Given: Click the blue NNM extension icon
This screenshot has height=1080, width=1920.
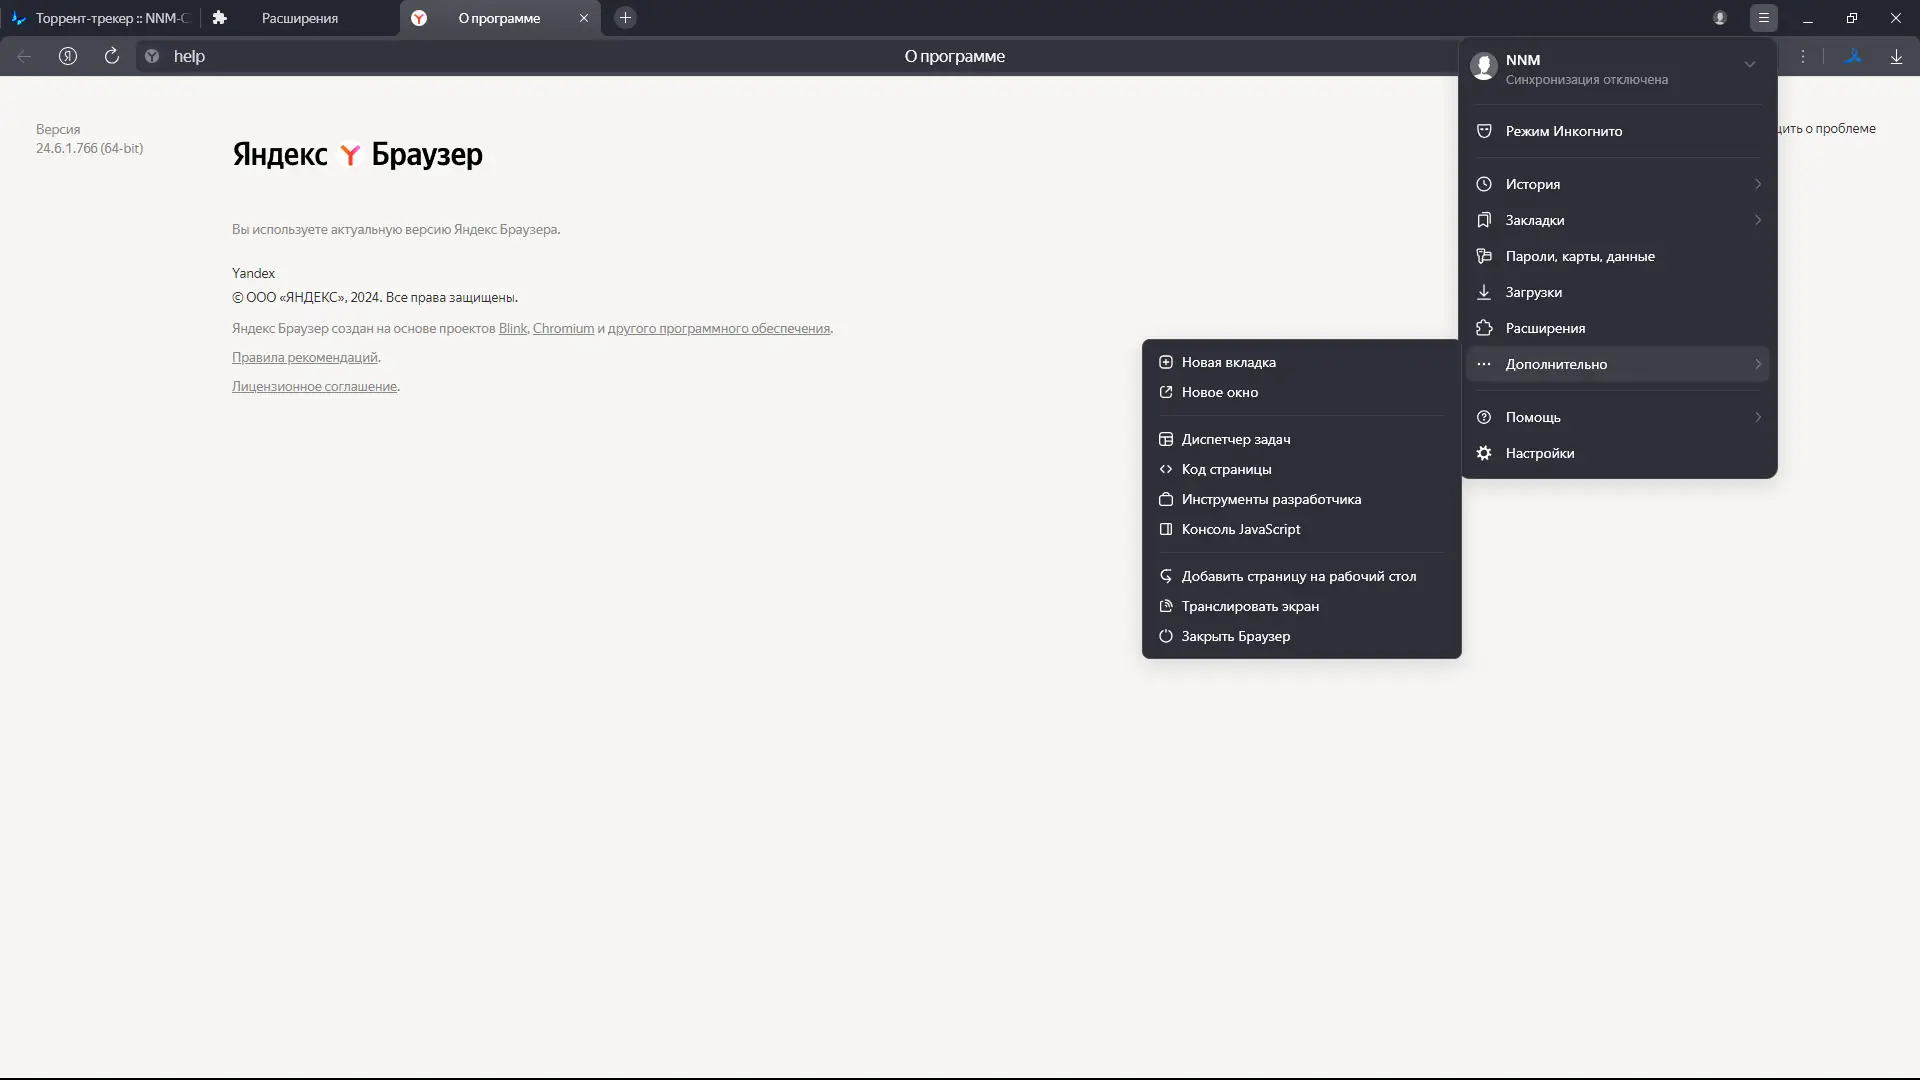Looking at the screenshot, I should click(1853, 57).
